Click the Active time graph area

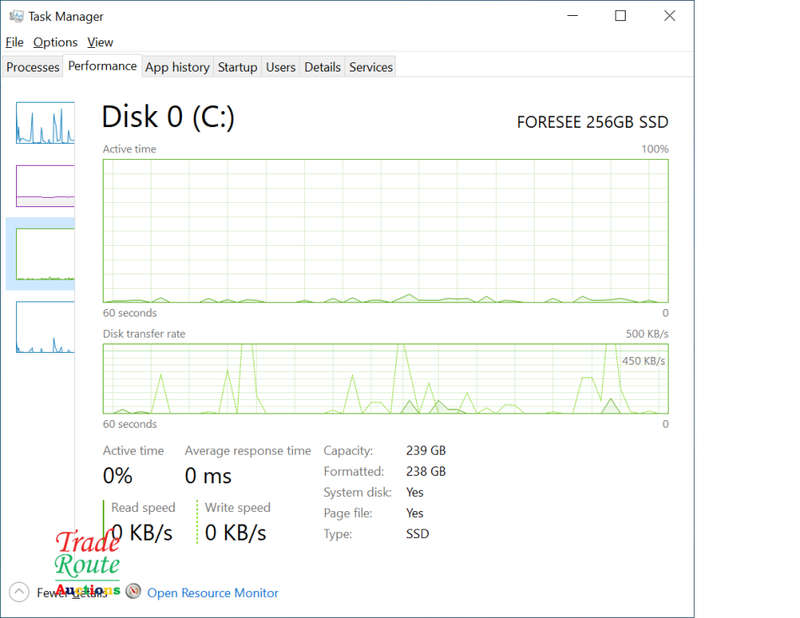[386, 231]
